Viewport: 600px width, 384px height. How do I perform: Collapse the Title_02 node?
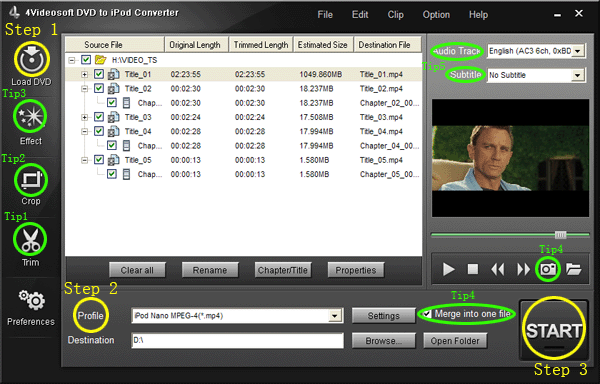[85, 89]
